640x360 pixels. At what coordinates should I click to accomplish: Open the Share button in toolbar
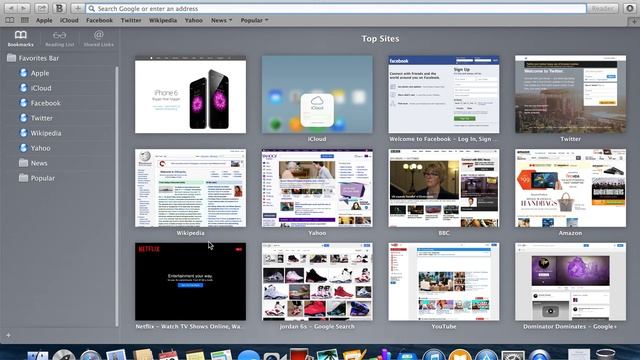pyautogui.click(x=41, y=8)
